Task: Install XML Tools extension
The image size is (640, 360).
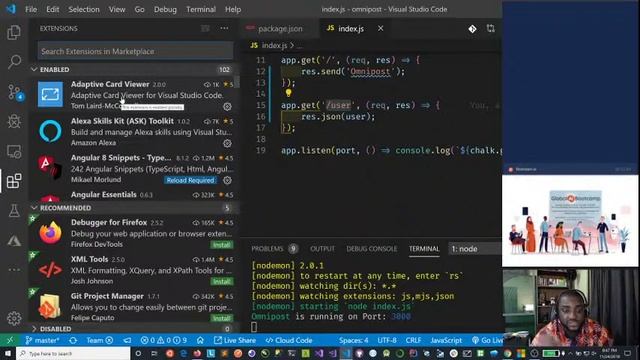Action: [x=222, y=281]
